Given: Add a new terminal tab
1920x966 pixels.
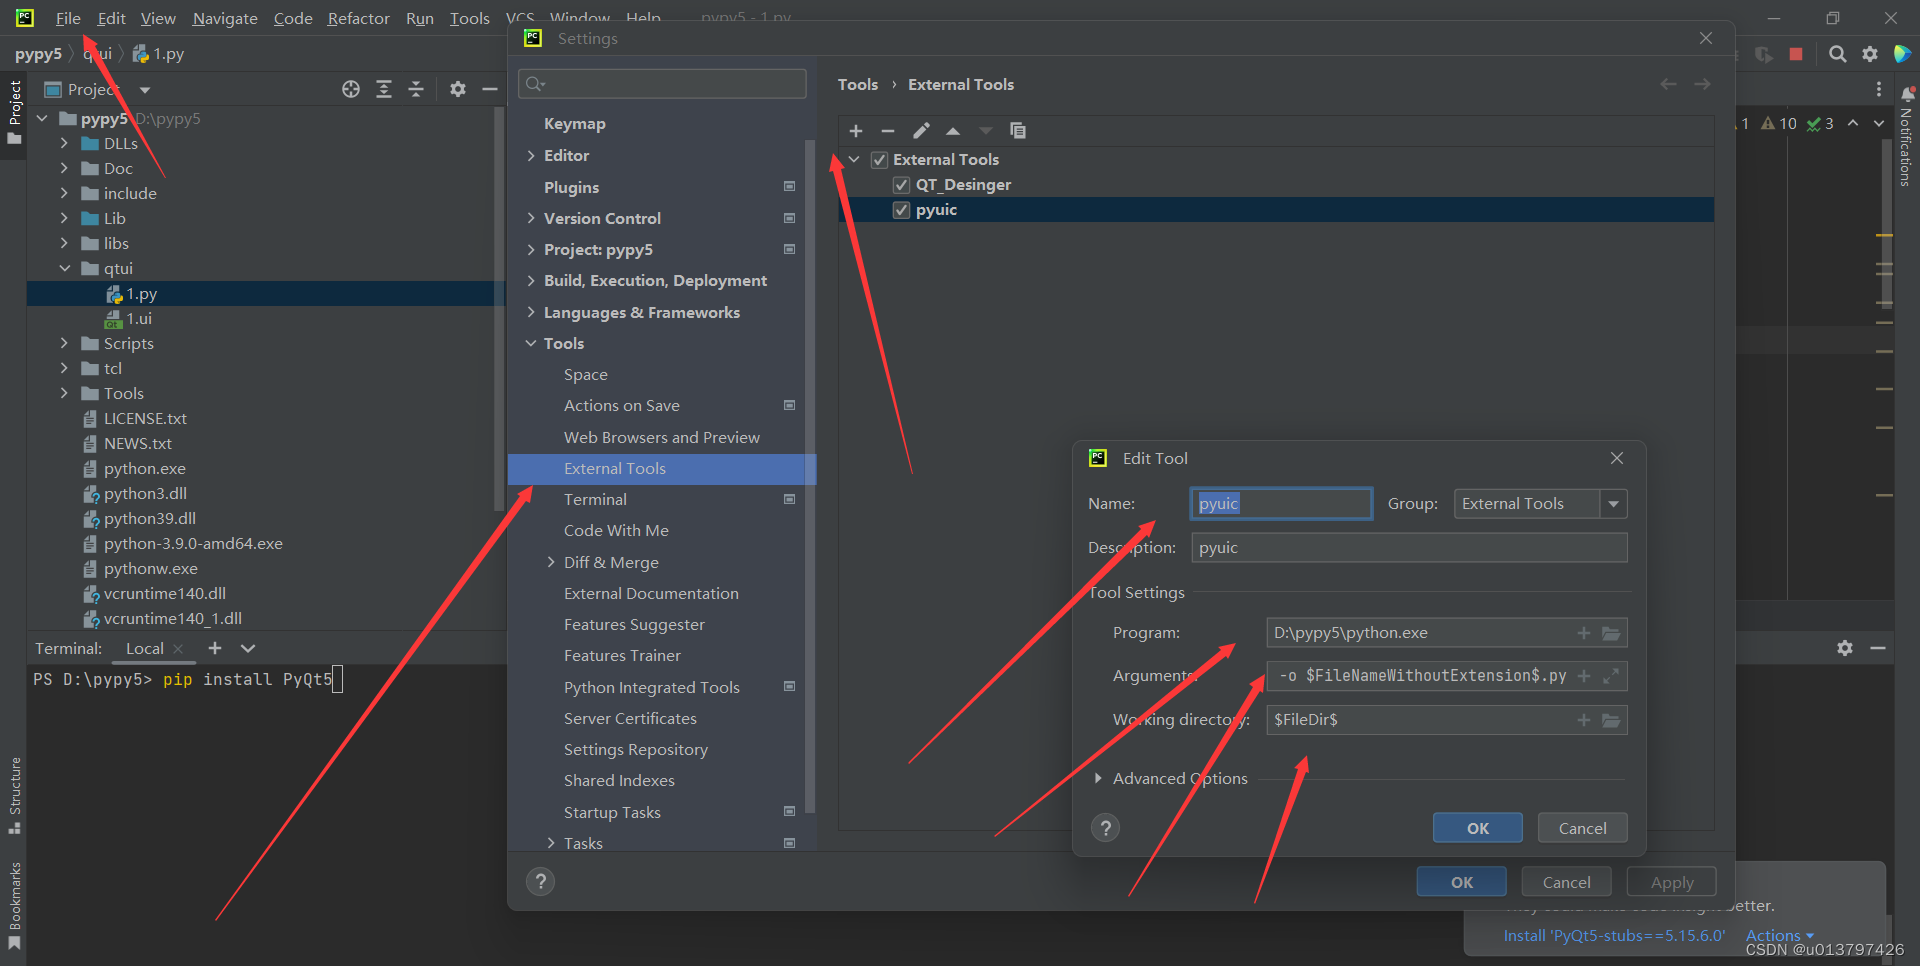Looking at the screenshot, I should (x=215, y=648).
